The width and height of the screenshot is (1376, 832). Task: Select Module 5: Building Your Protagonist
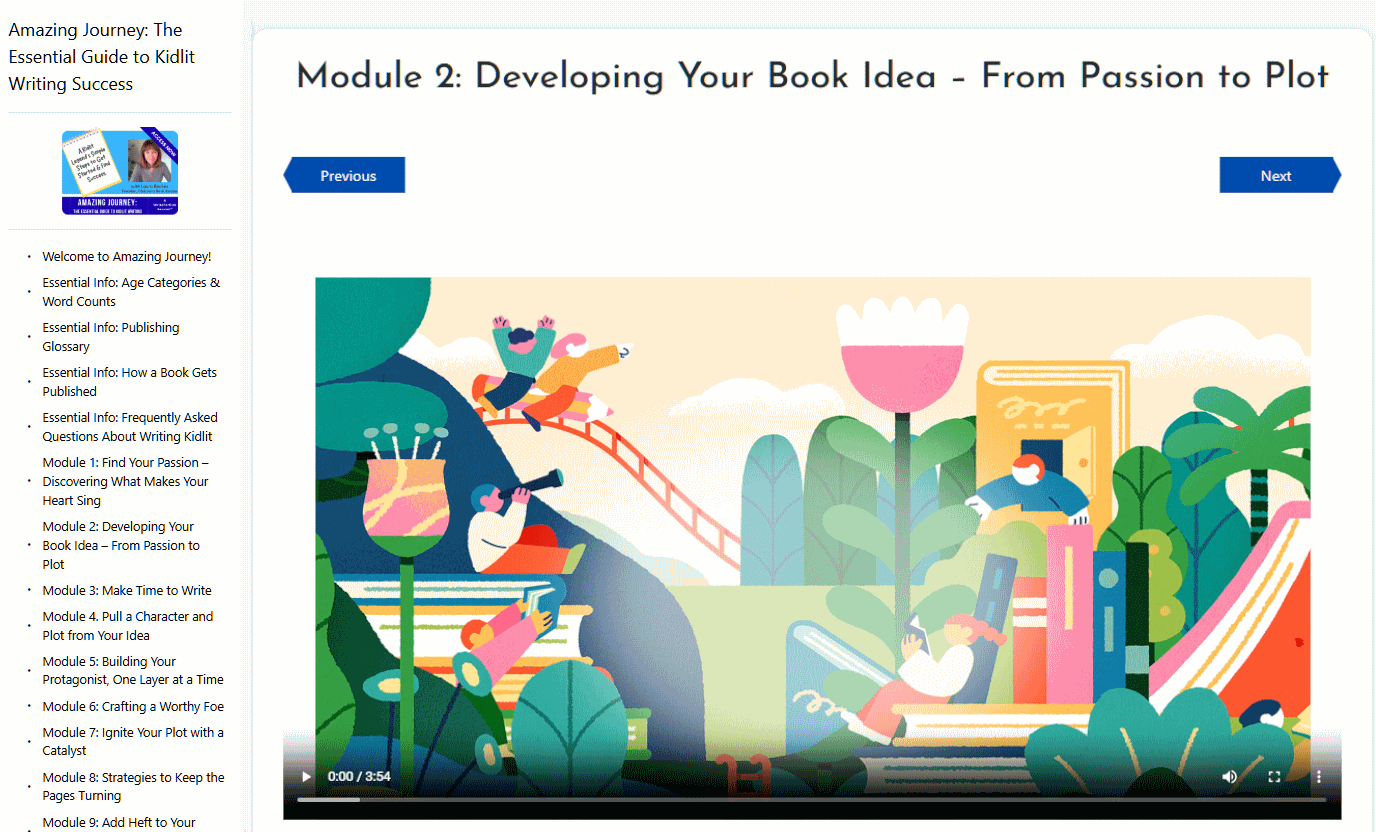(x=133, y=670)
